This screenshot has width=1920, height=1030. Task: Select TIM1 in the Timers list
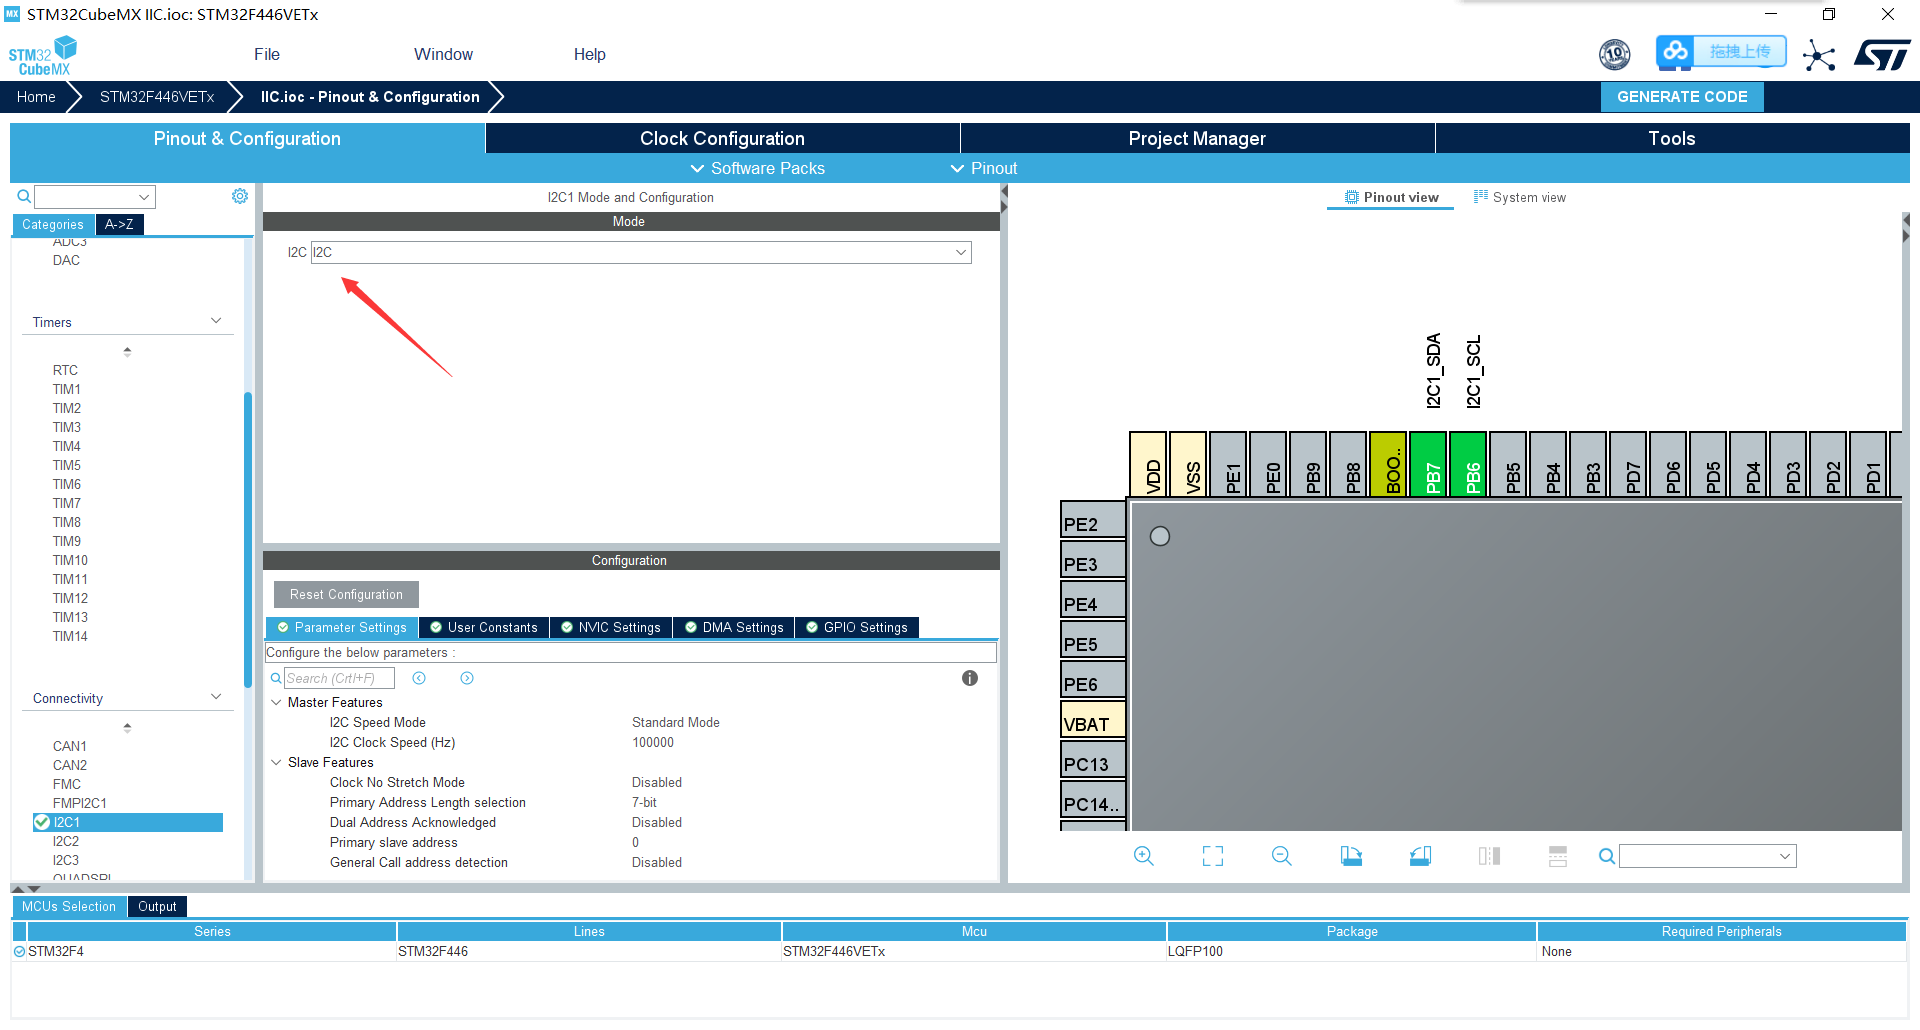tap(67, 389)
